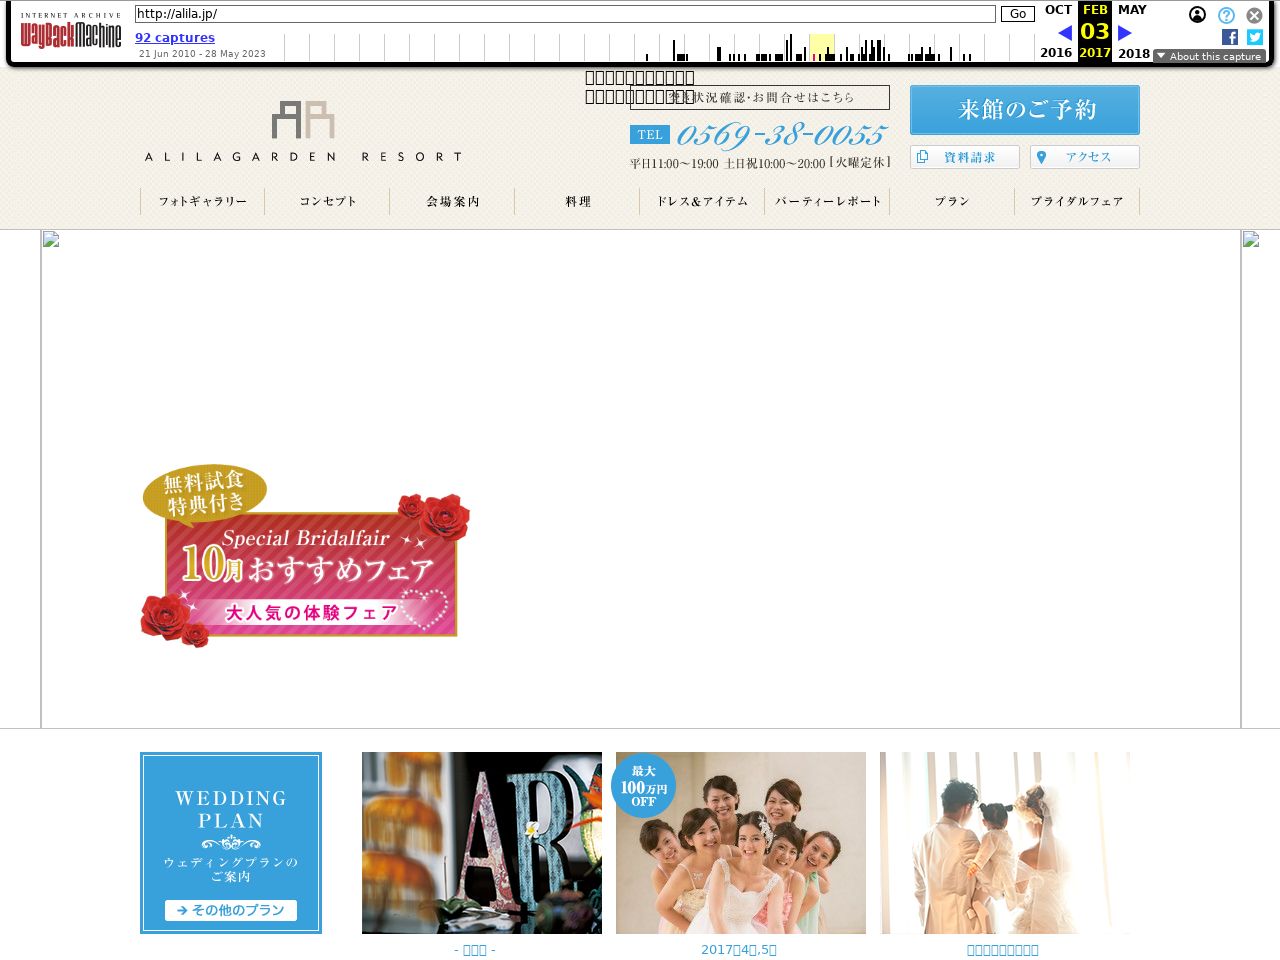
Task: Open the 92 captures link
Action: (x=175, y=38)
